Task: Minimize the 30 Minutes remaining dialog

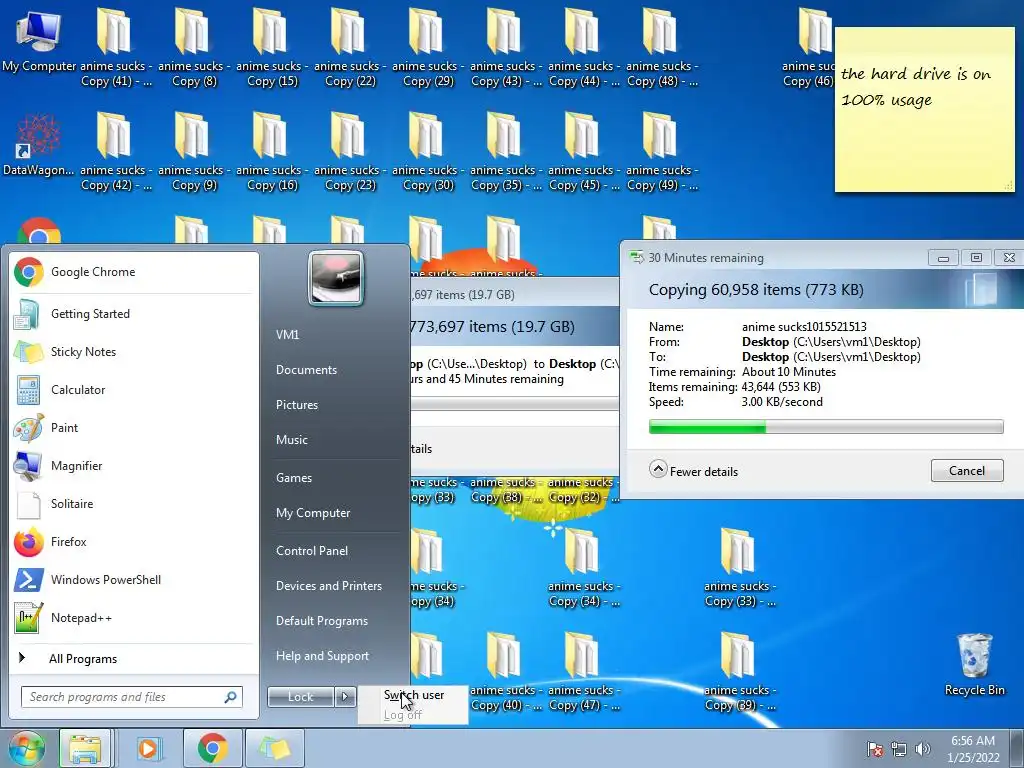Action: click(943, 258)
